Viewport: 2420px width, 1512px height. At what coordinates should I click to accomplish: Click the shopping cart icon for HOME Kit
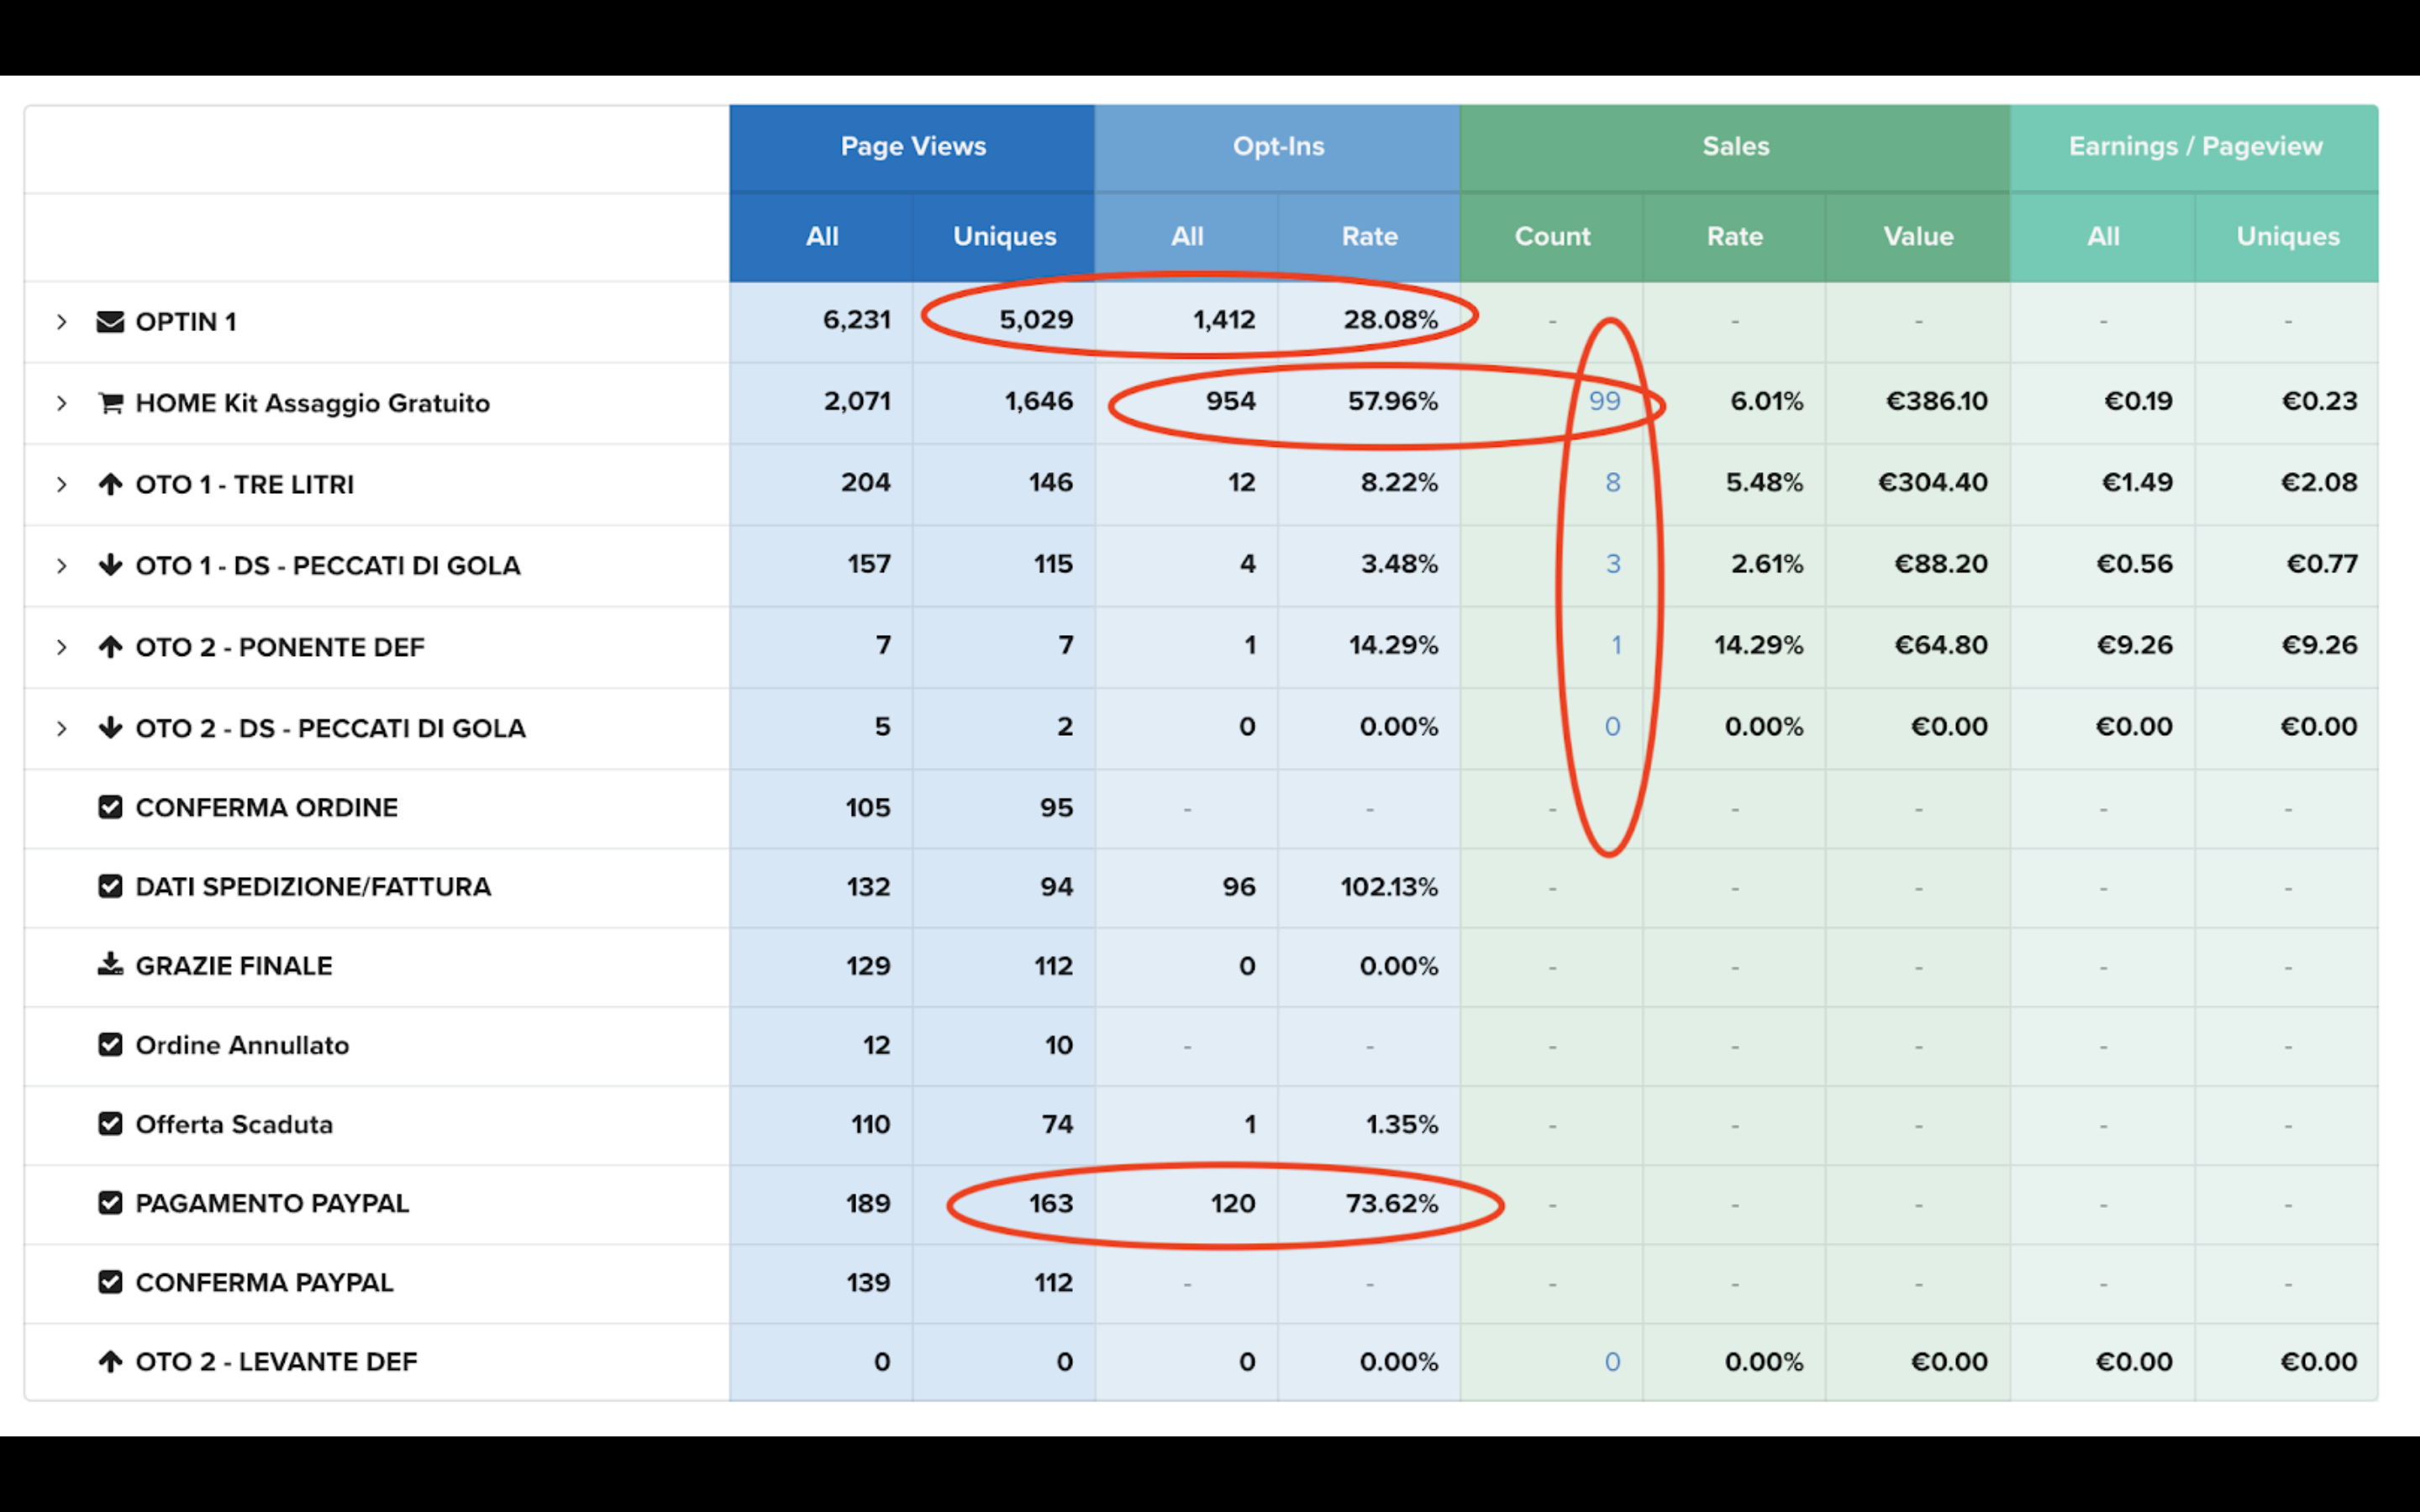110,403
